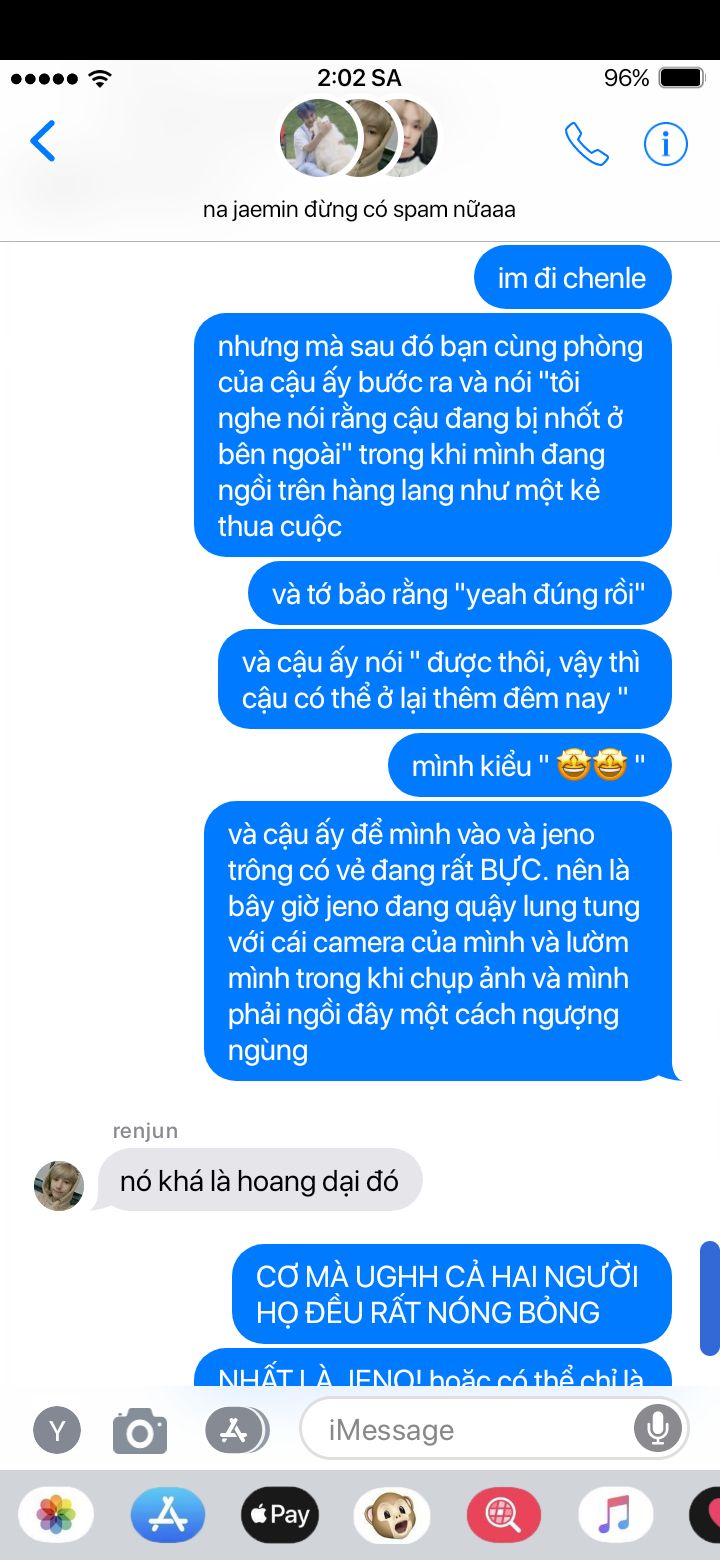The height and width of the screenshot is (1560, 720).
Task: Go back using the blue chevron arrow
Action: 43,142
